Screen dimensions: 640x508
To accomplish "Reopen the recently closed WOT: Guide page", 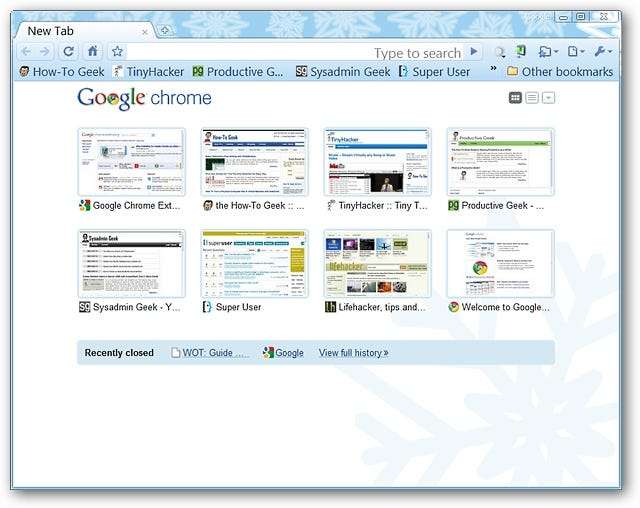I will (210, 353).
